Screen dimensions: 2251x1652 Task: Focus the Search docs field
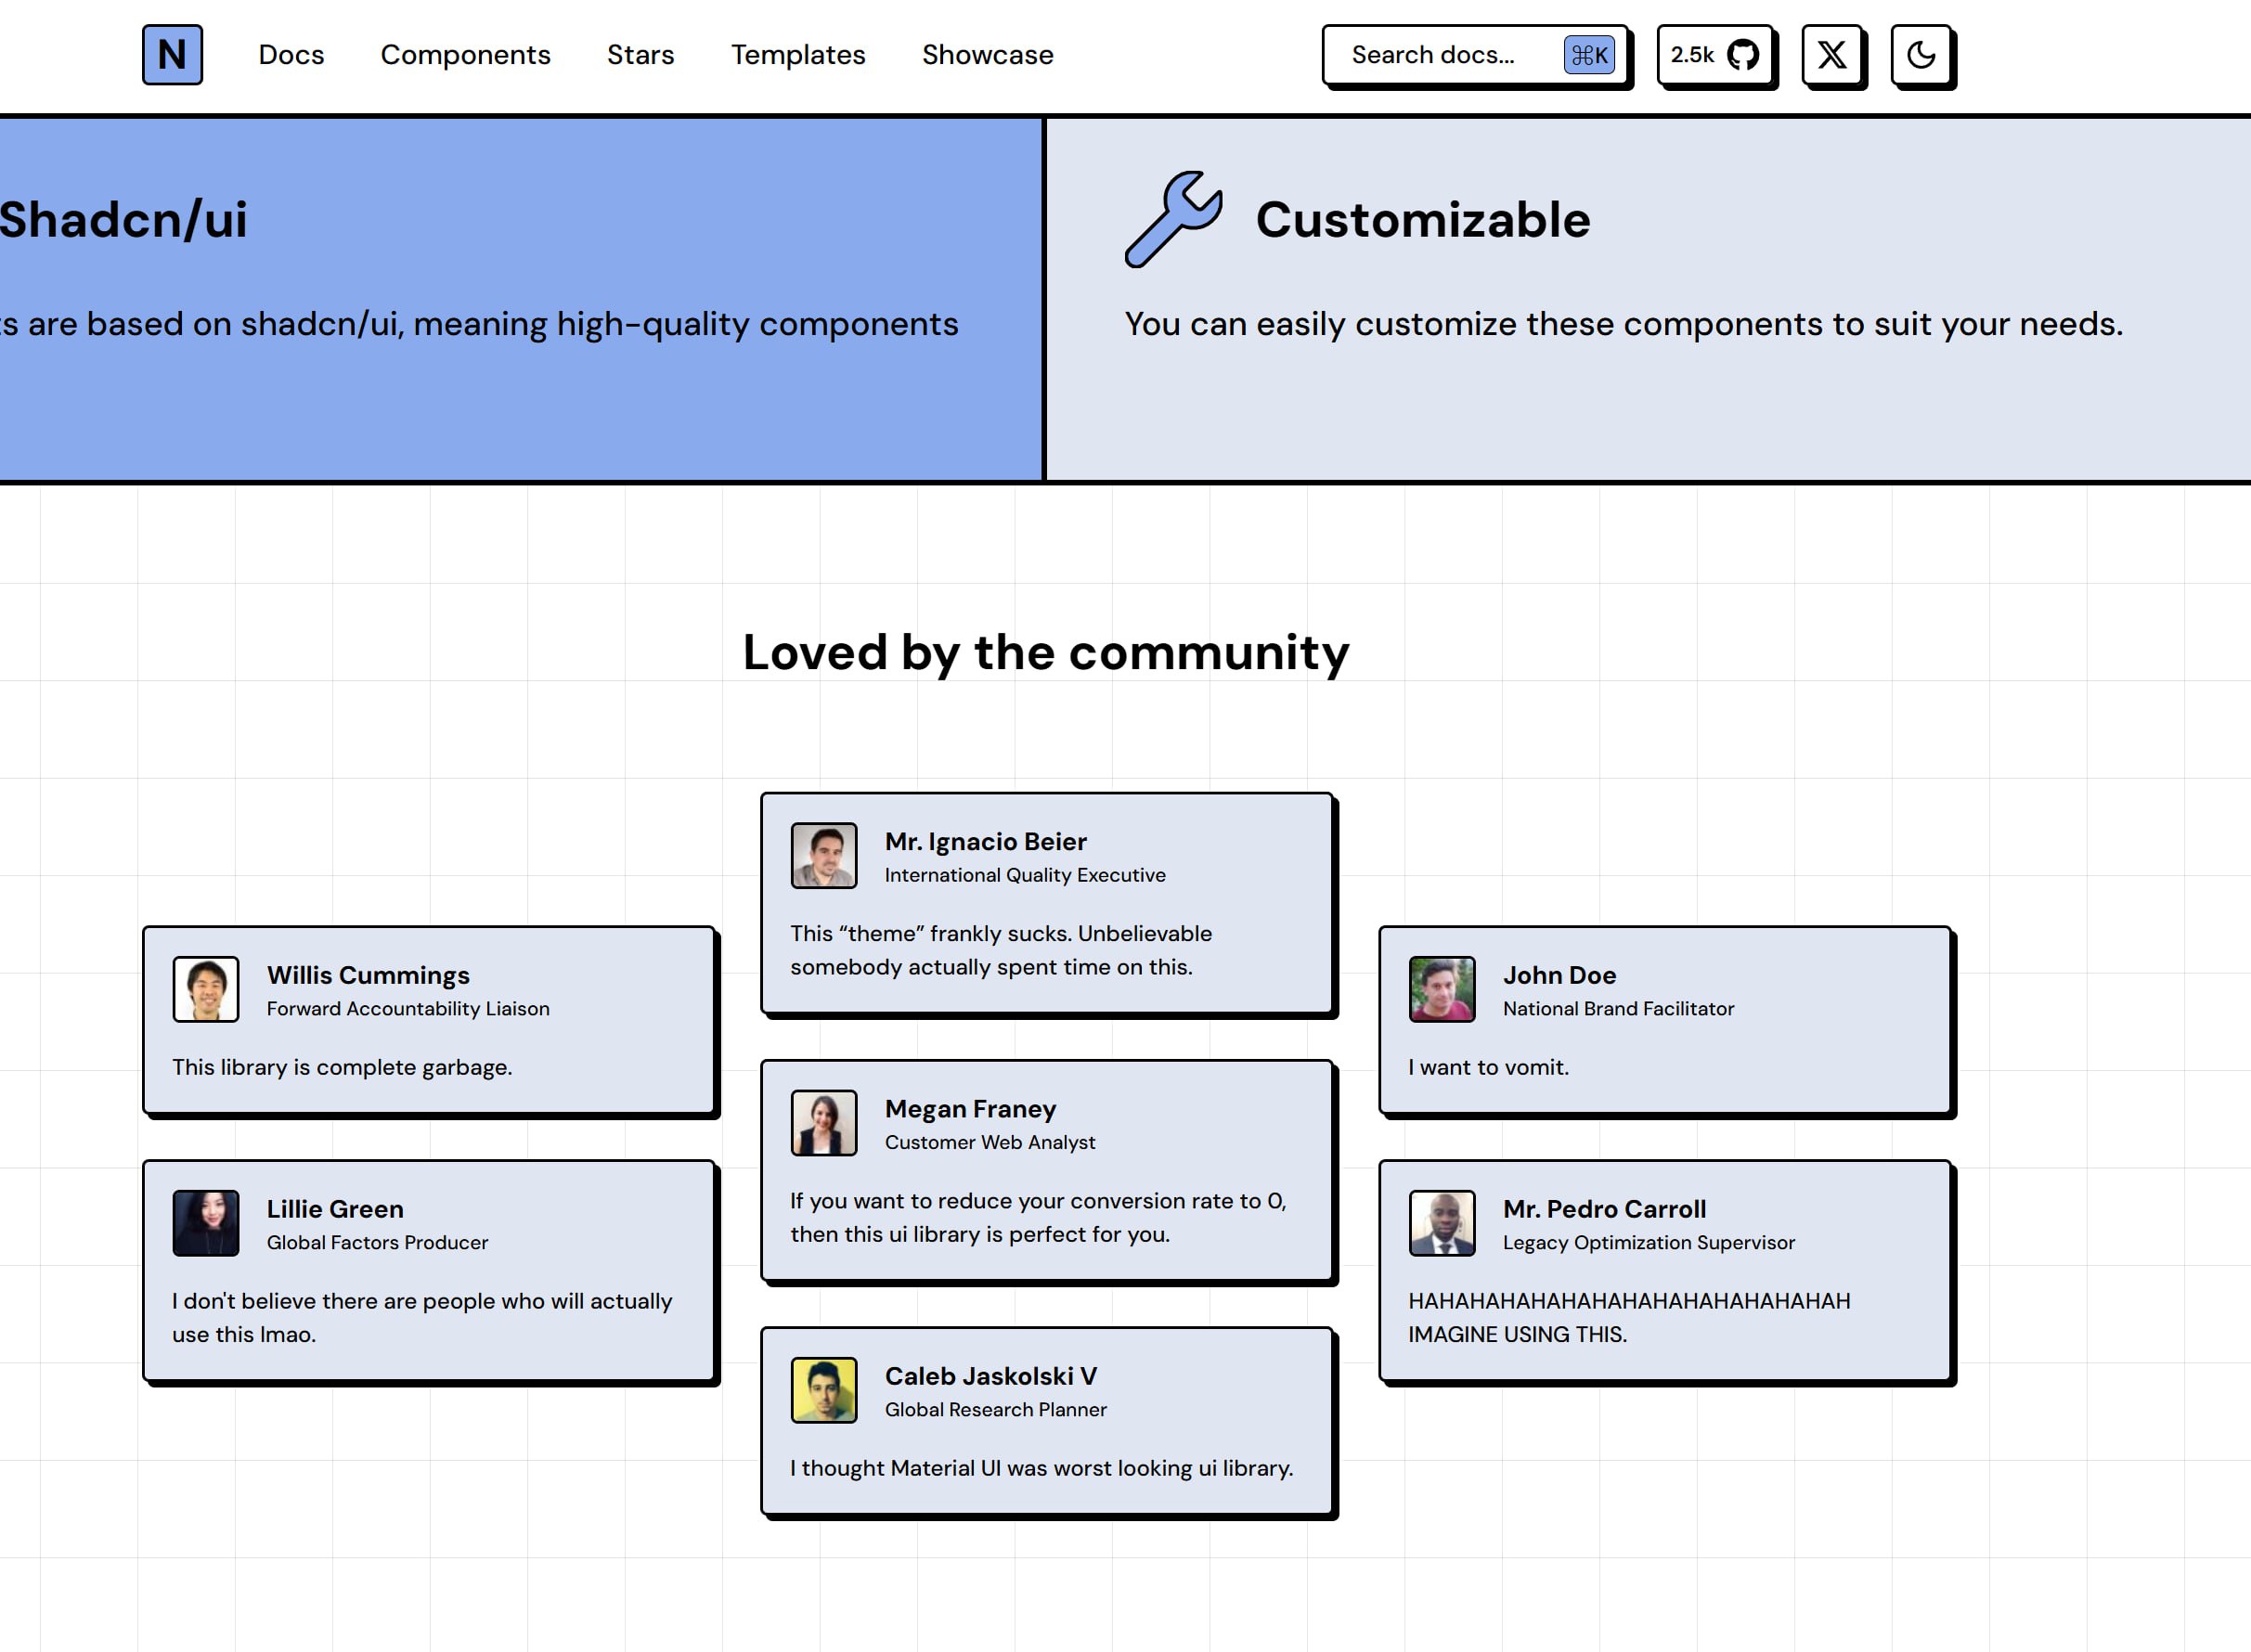(x=1475, y=55)
